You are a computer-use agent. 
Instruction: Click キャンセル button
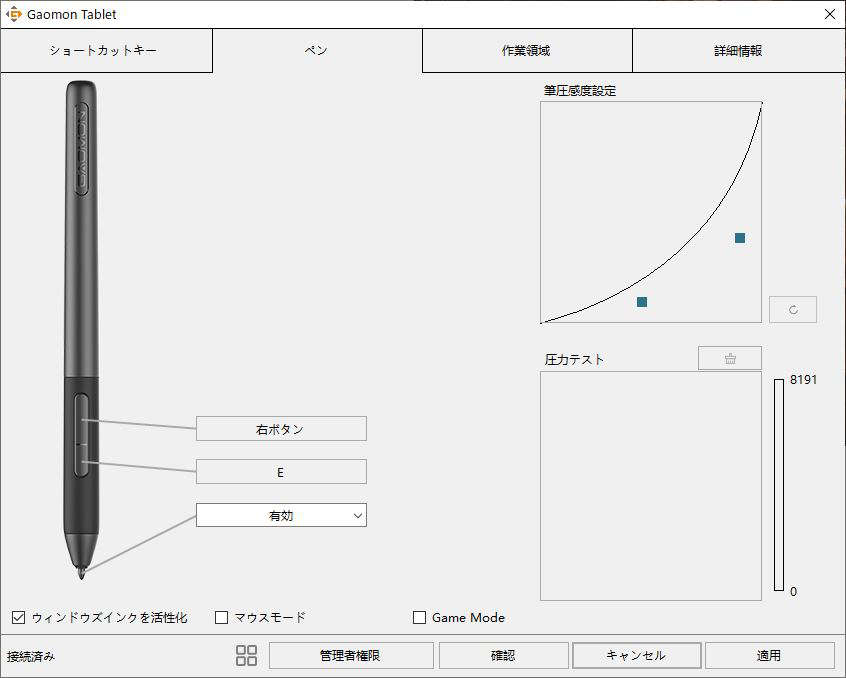pos(637,655)
